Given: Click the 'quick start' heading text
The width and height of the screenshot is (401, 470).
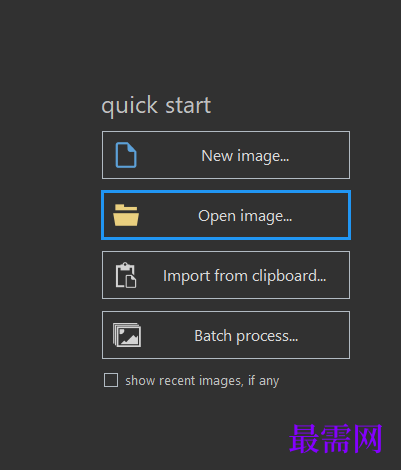Looking at the screenshot, I should click(x=156, y=106).
